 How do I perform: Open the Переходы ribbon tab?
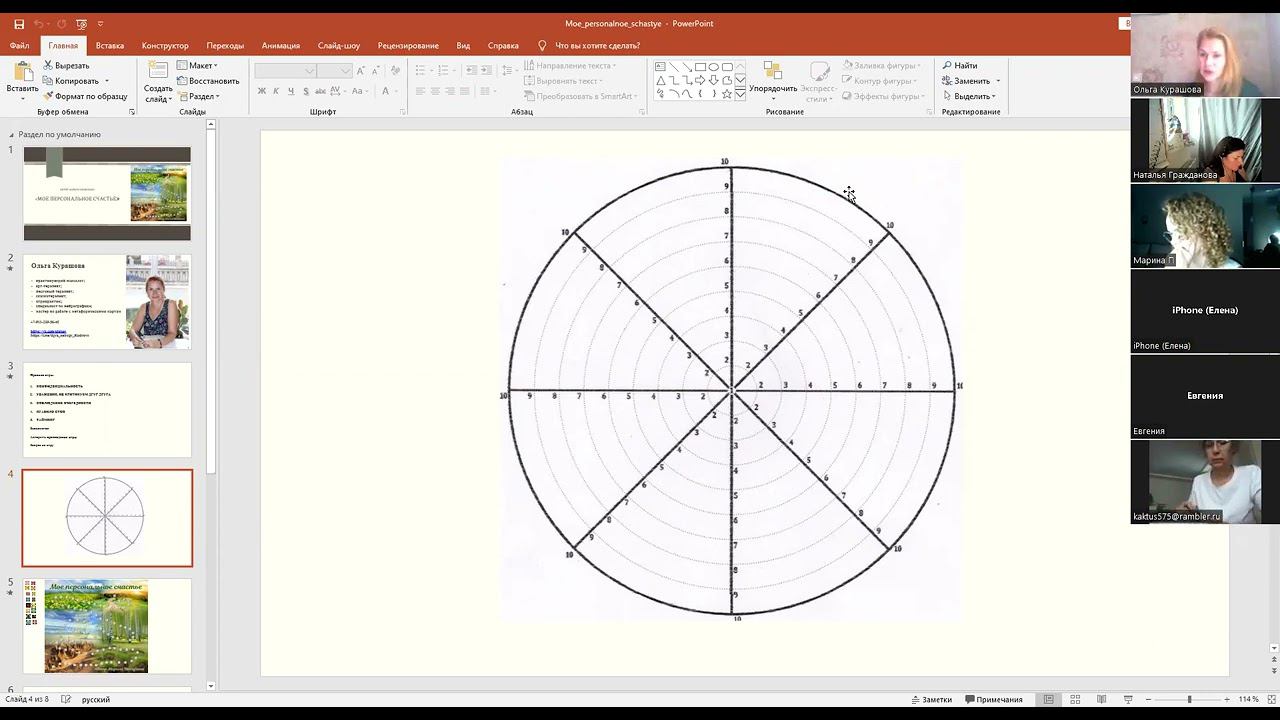click(225, 45)
